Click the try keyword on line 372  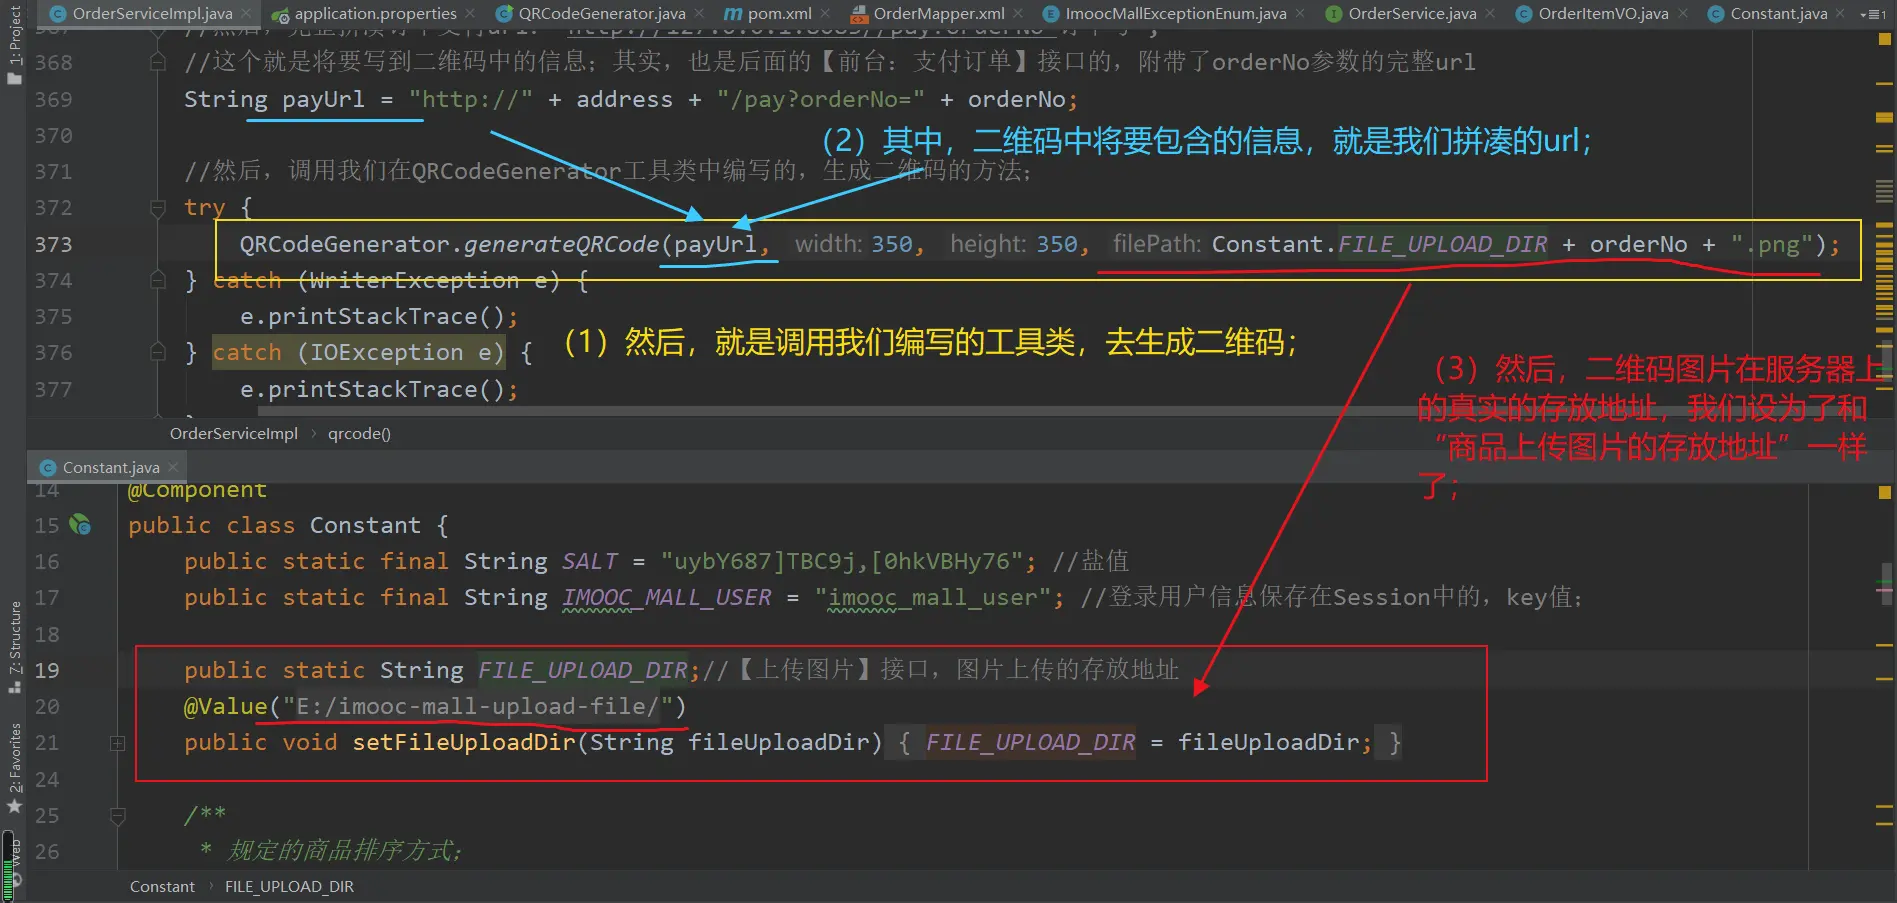pos(205,208)
